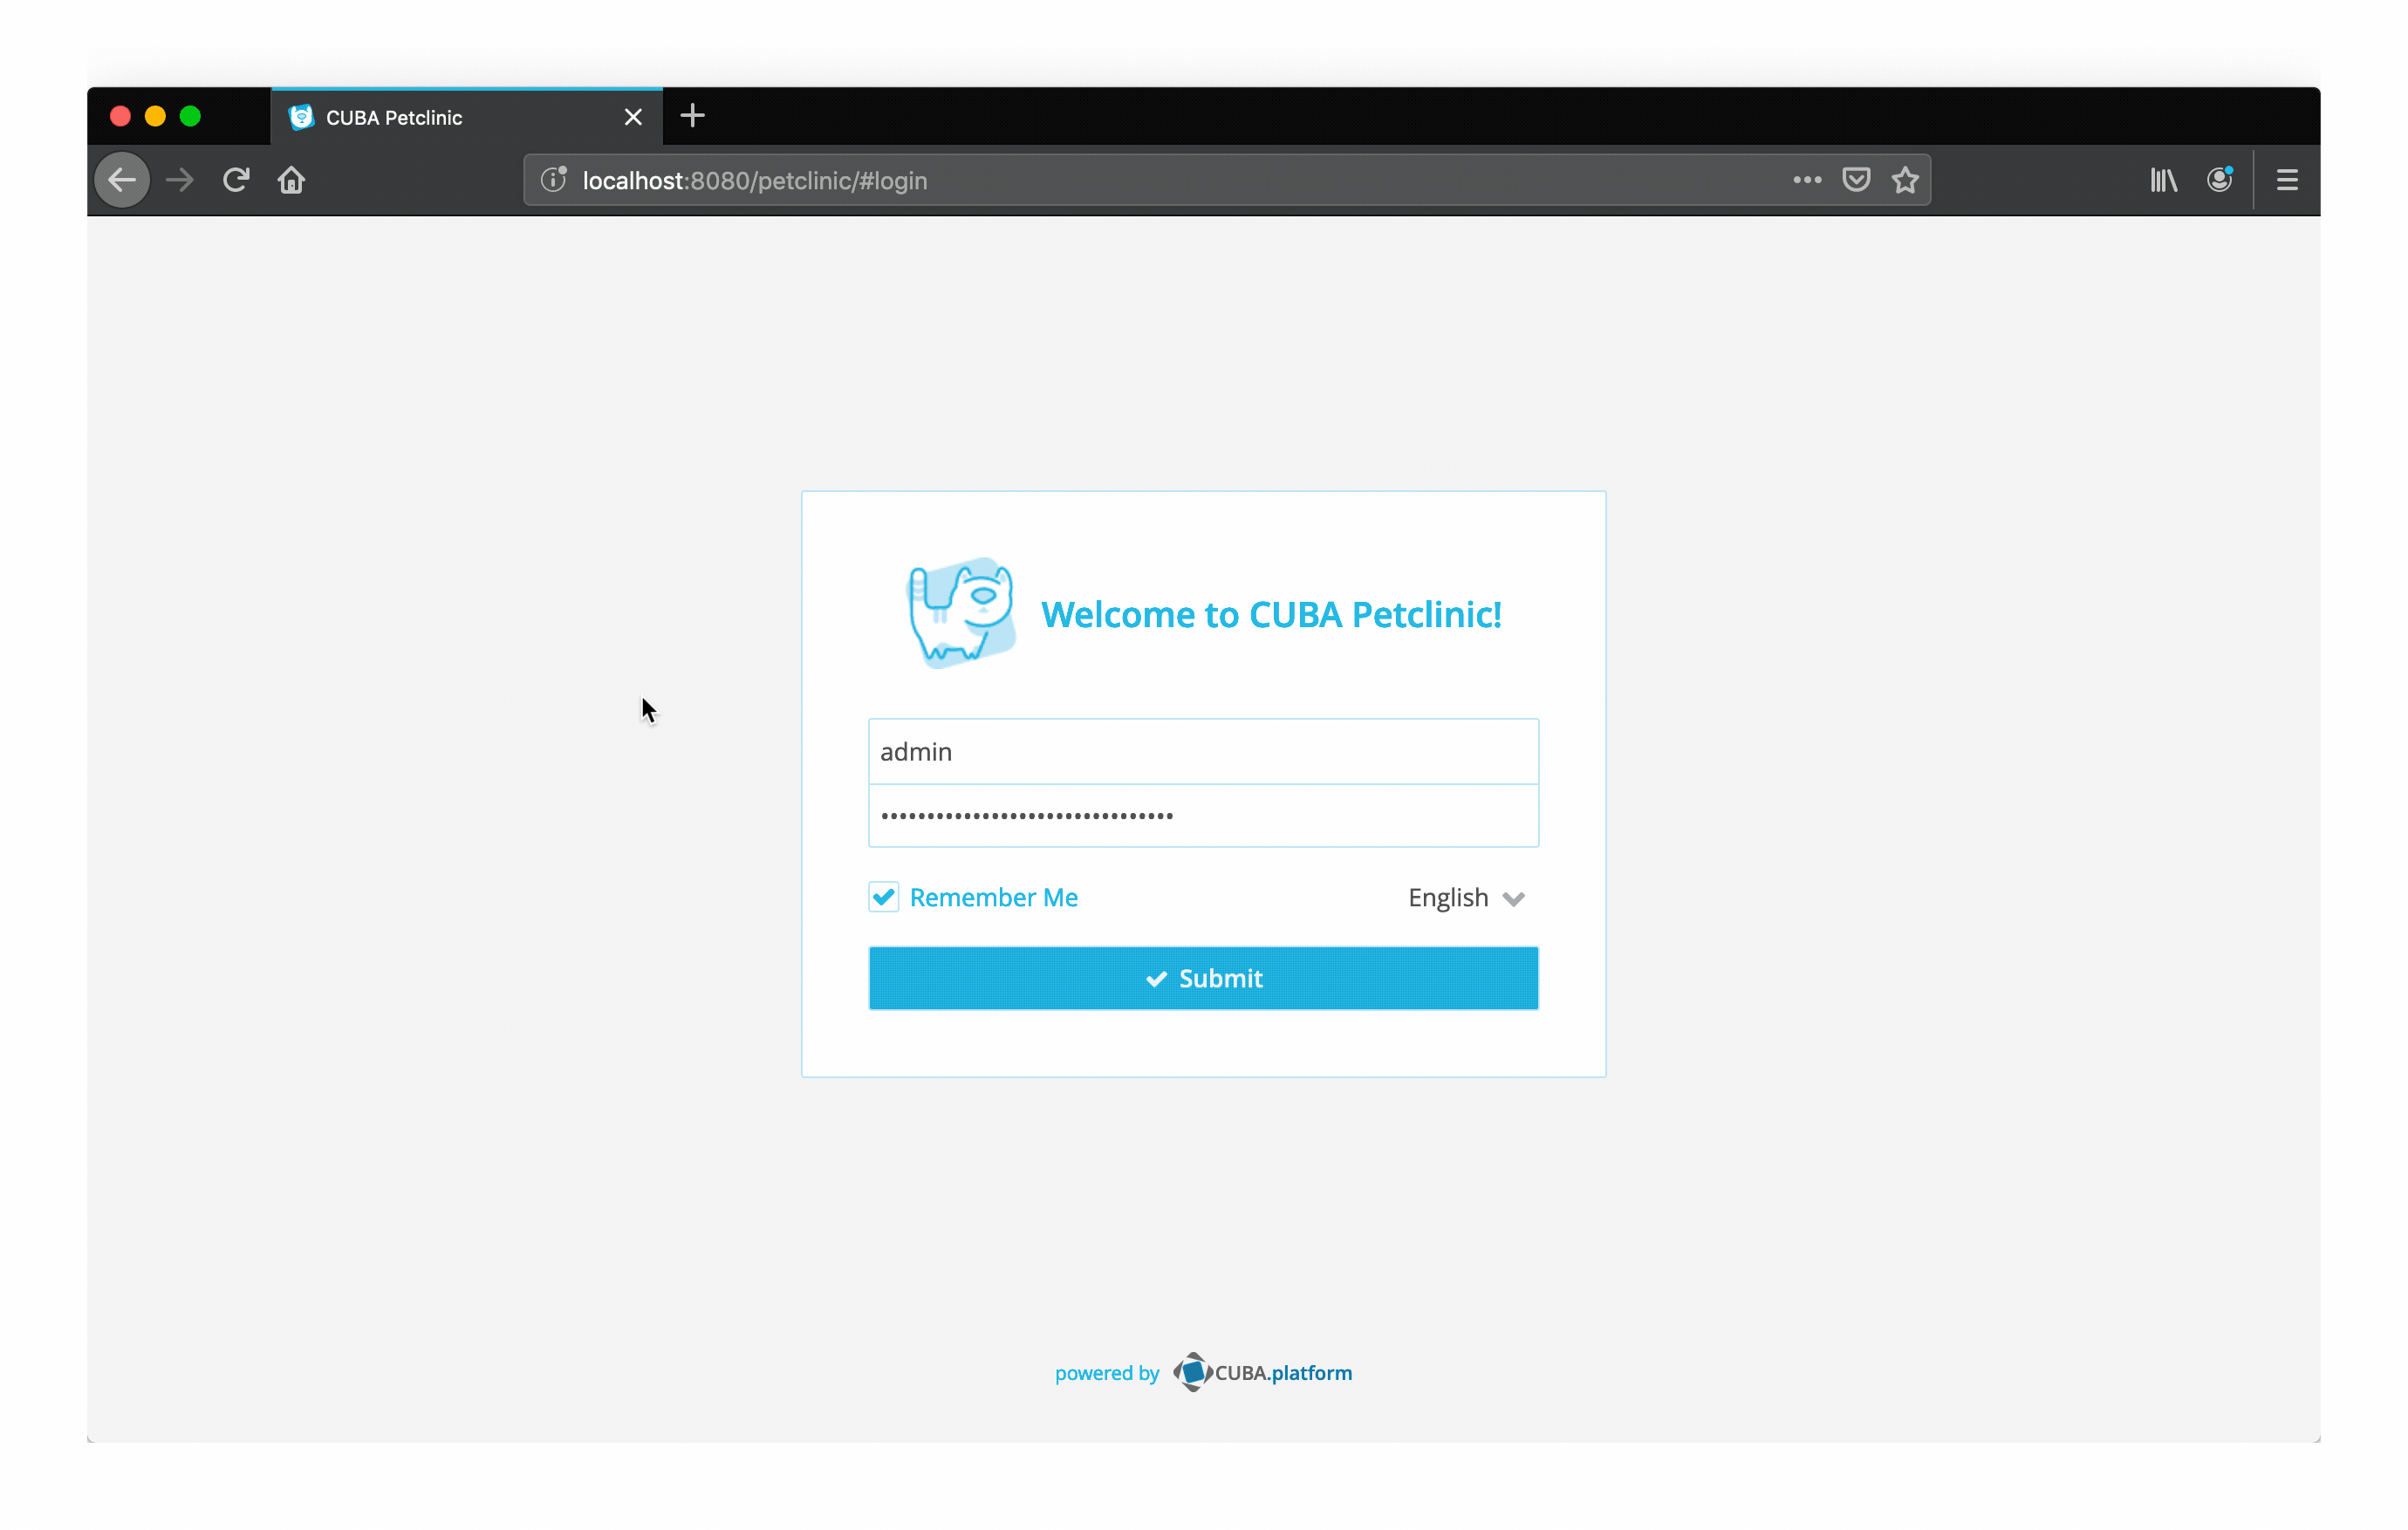The image size is (2408, 1530).
Task: Submit the login form
Action: (x=1203, y=978)
